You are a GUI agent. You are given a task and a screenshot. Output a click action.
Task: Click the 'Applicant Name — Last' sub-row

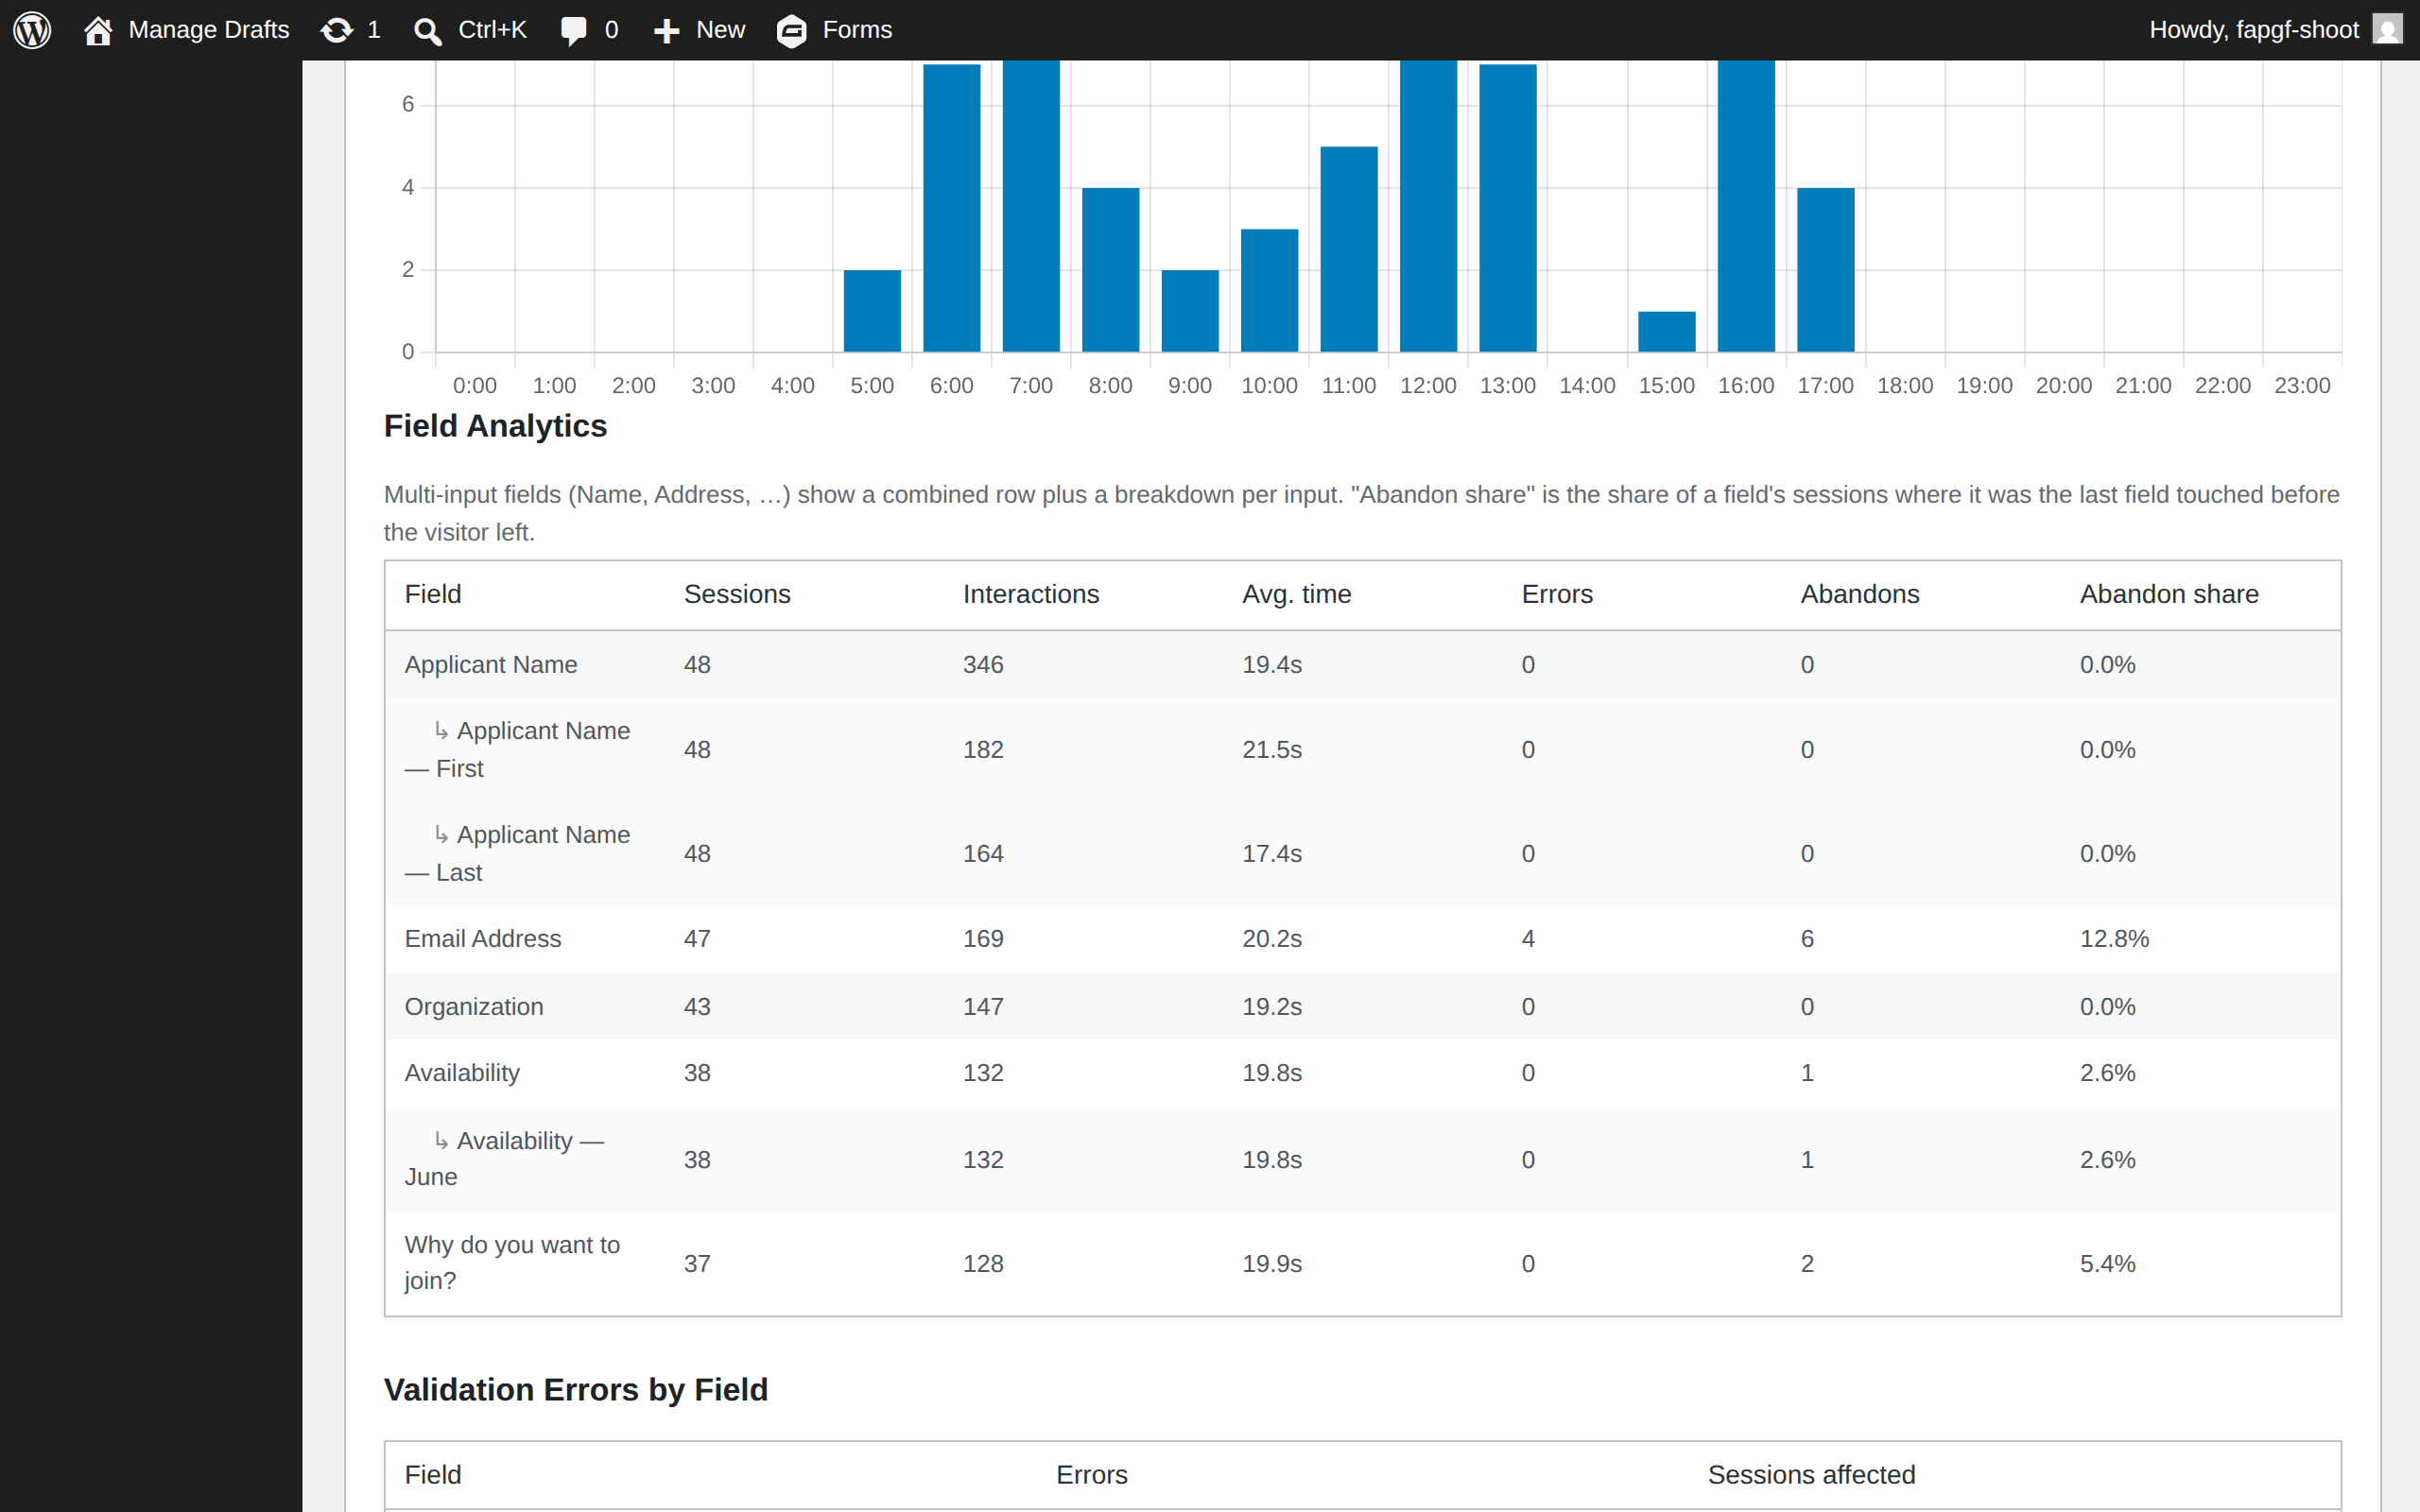coord(1363,854)
